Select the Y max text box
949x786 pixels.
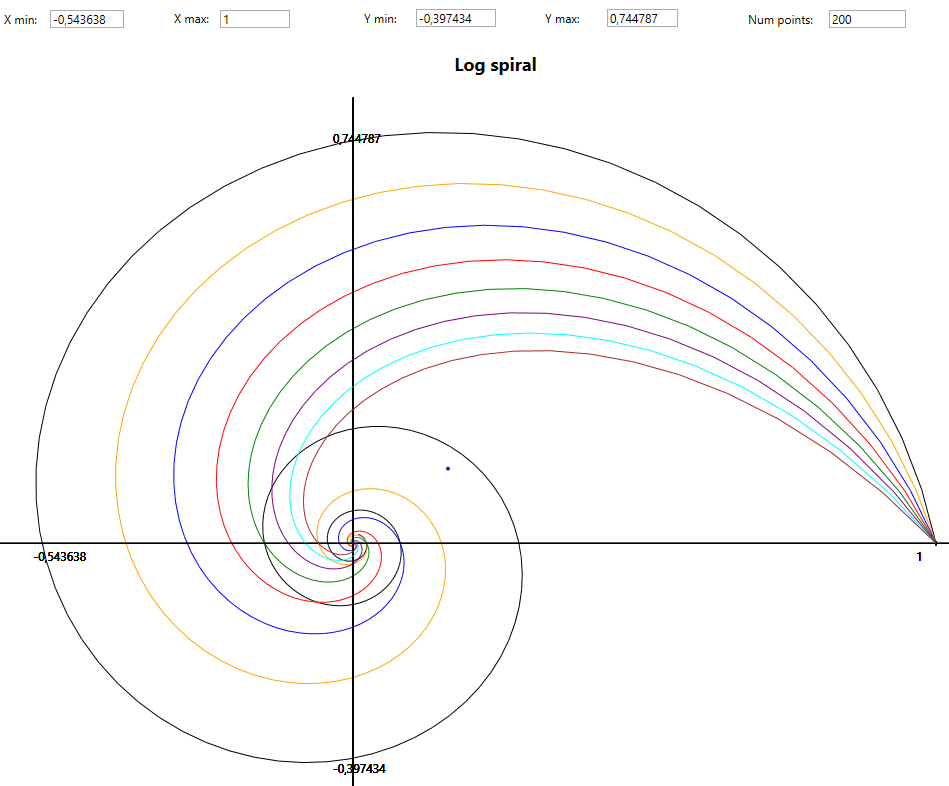tap(642, 18)
